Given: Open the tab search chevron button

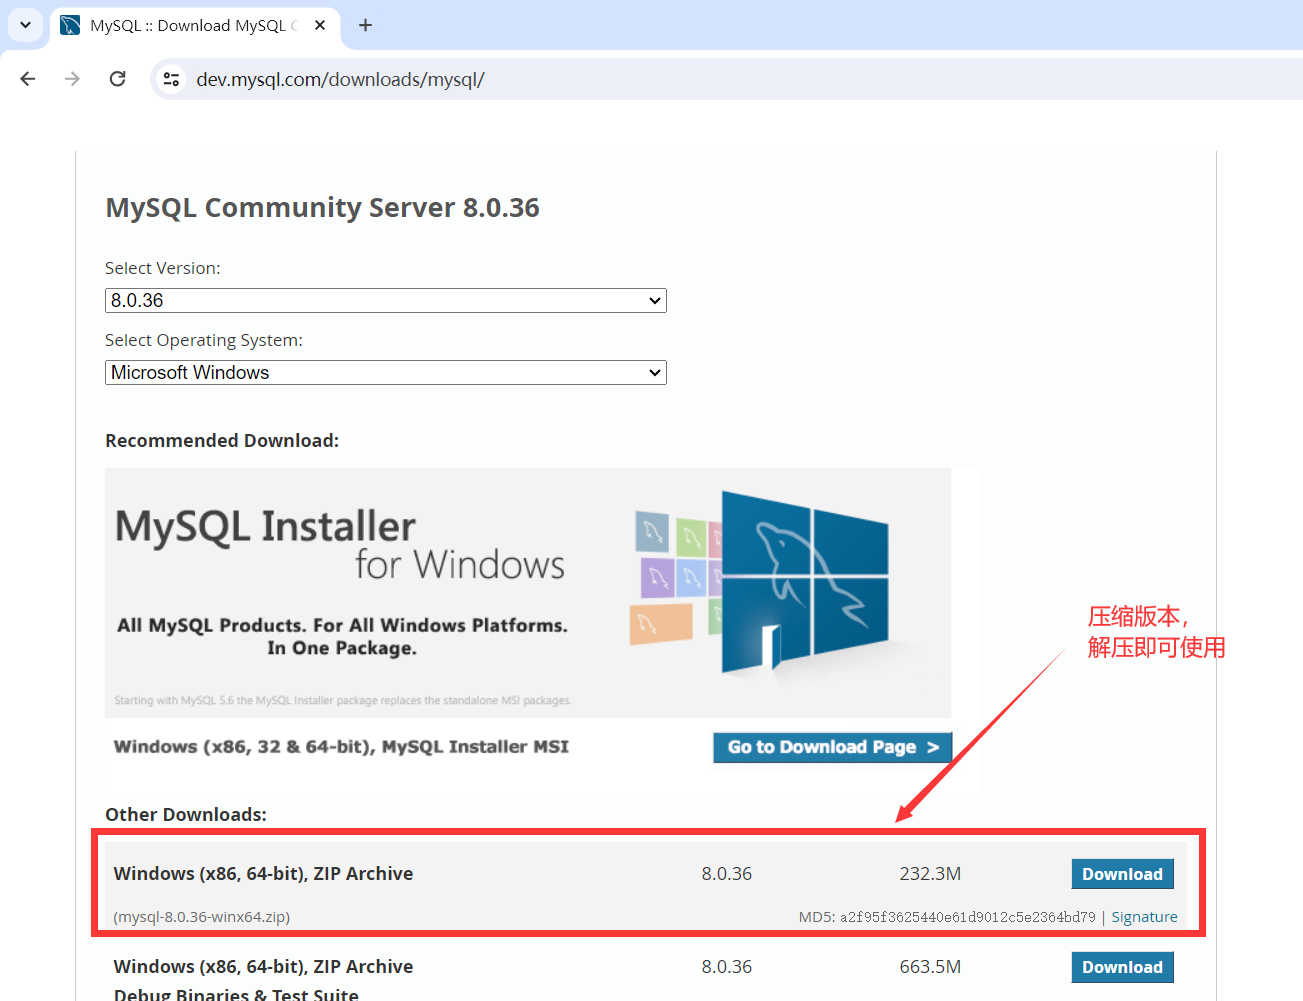Looking at the screenshot, I should tap(25, 25).
